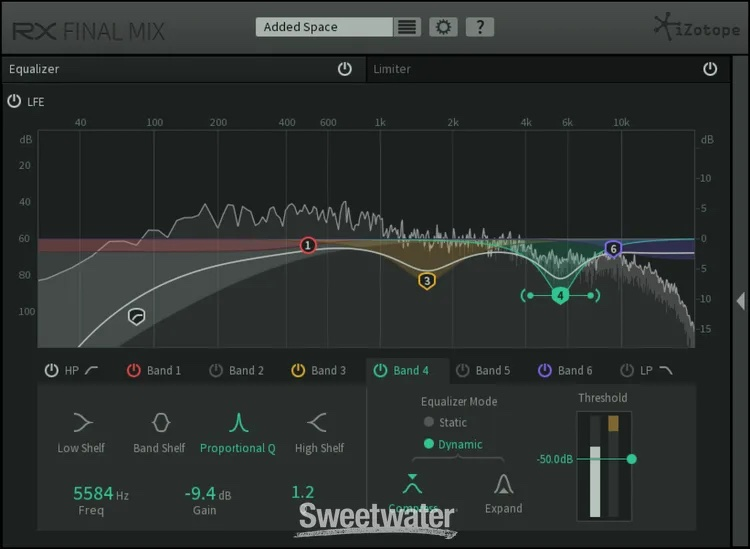Choose the Band Shelf filter shape icon

[160, 422]
